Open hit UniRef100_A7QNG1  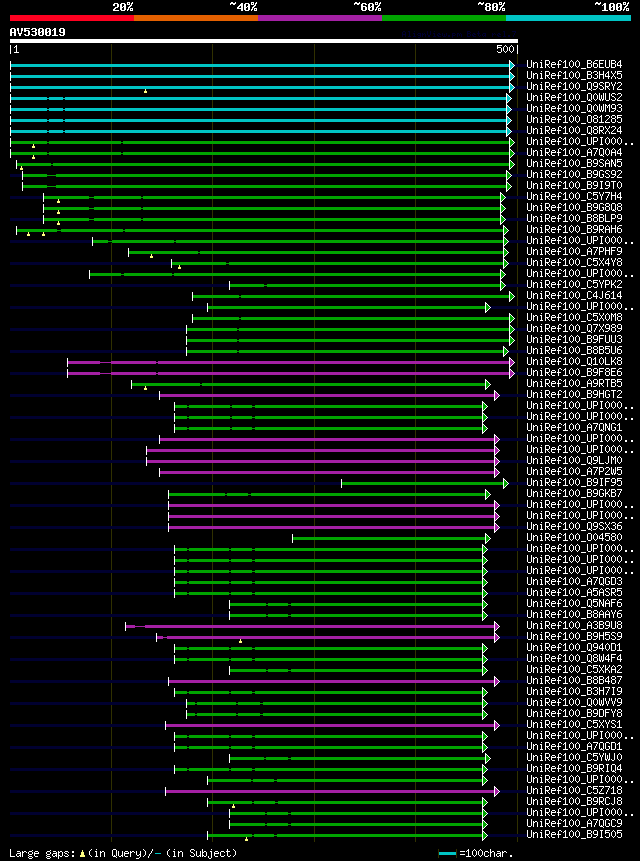tap(574, 427)
